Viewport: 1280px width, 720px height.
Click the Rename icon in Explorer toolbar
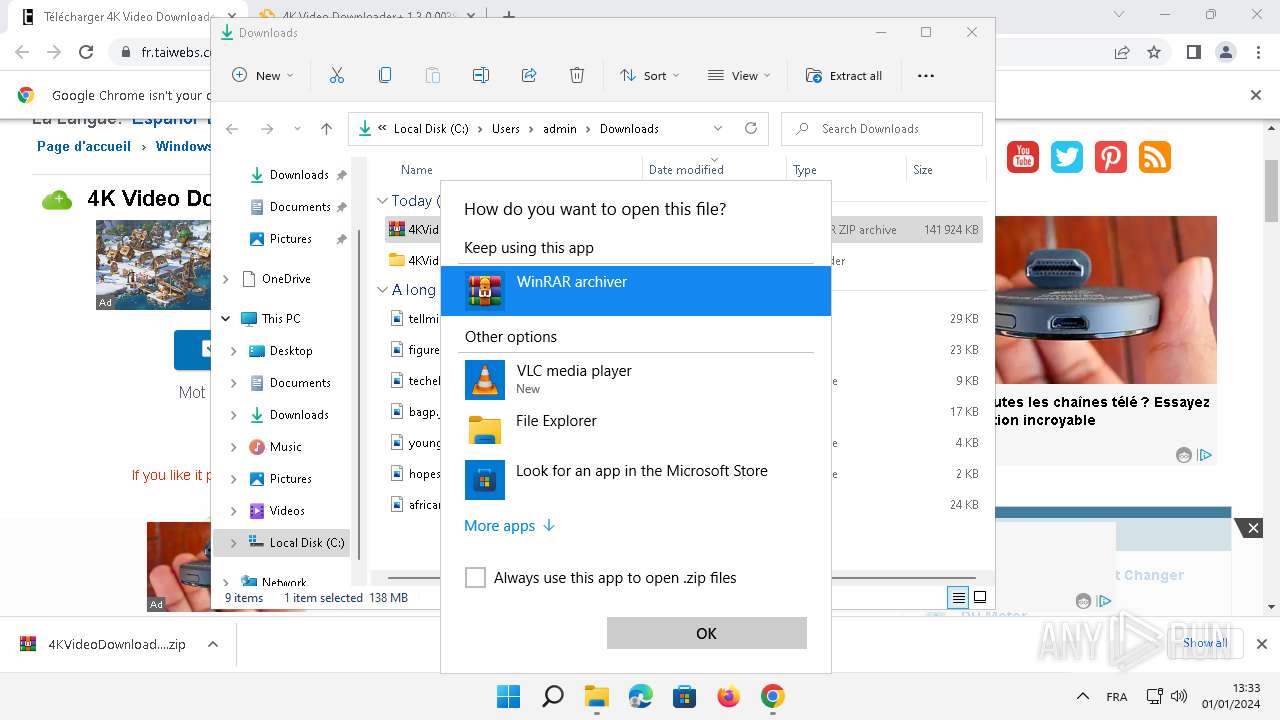481,75
